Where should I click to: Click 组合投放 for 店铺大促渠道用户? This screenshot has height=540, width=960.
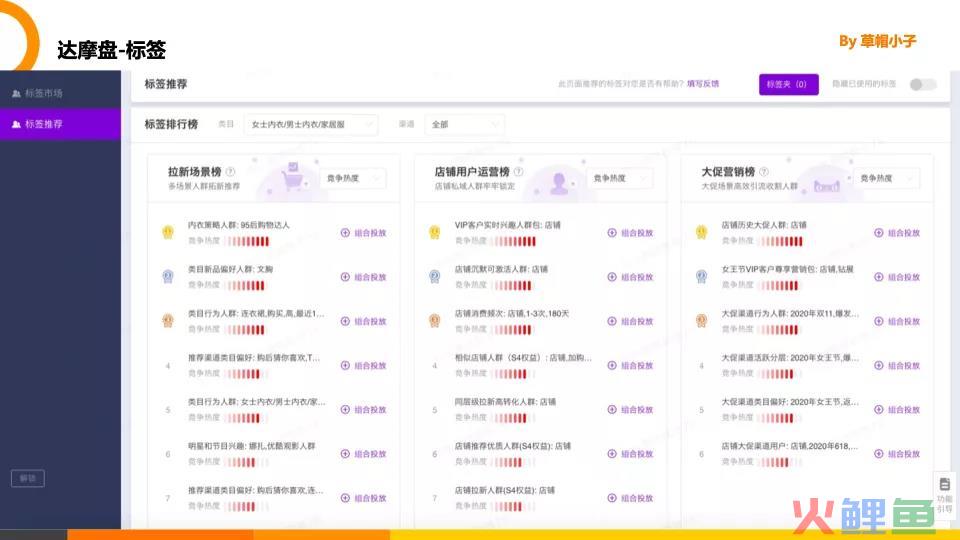898,454
